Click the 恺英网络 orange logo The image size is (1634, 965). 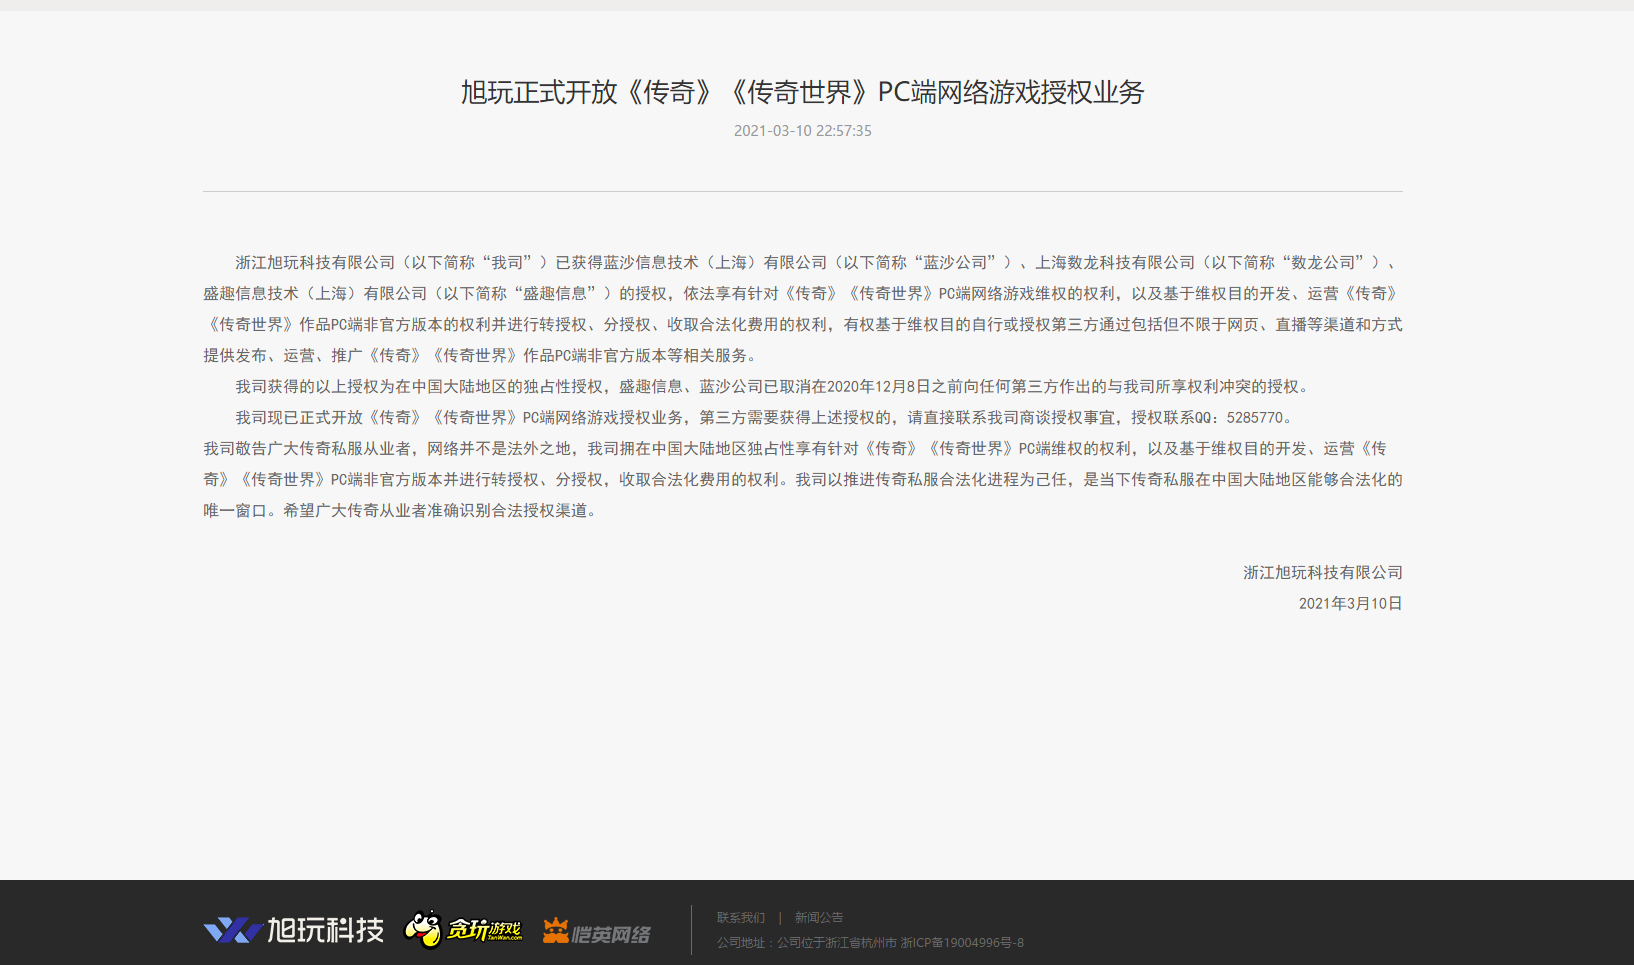point(596,932)
